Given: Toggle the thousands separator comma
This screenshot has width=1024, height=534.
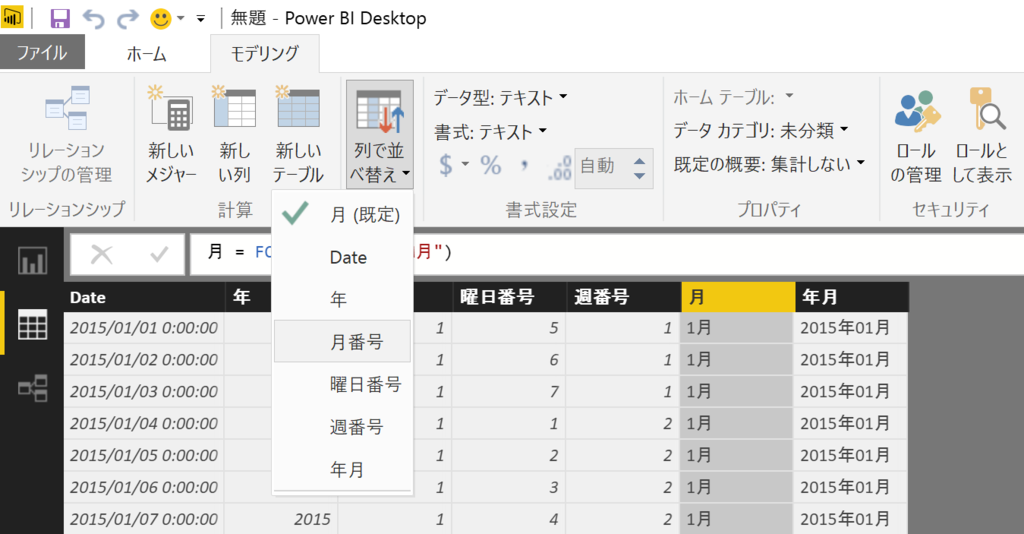Looking at the screenshot, I should 524,165.
